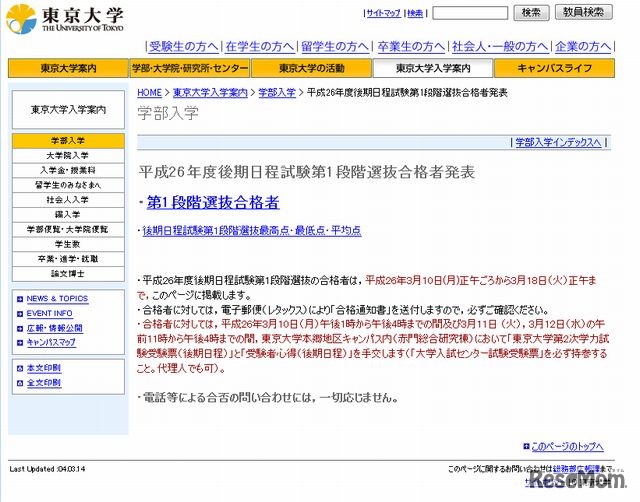Viewport: 640px width, 502px height.
Task: Select 卒業・進学・就職 in the sidebar
Action: point(68,259)
